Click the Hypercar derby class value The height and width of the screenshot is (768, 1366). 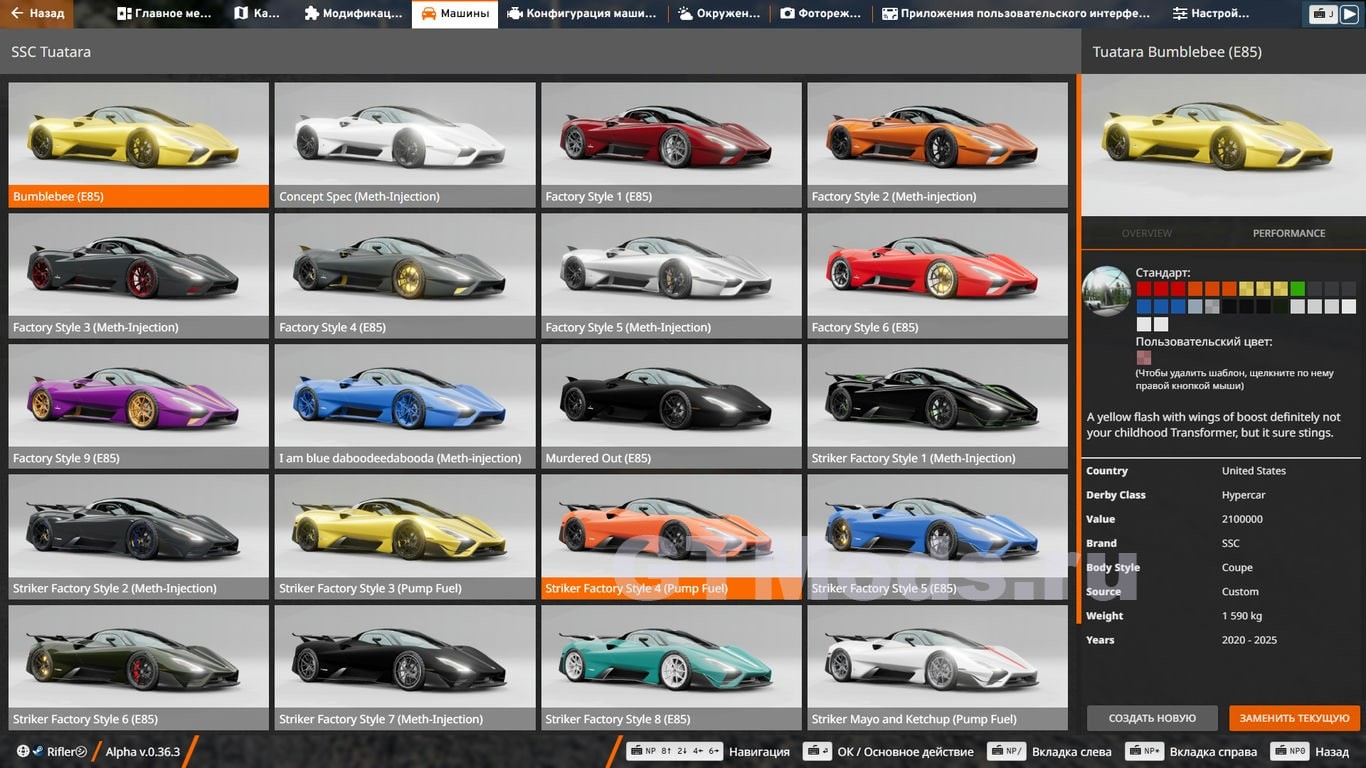pos(1246,495)
